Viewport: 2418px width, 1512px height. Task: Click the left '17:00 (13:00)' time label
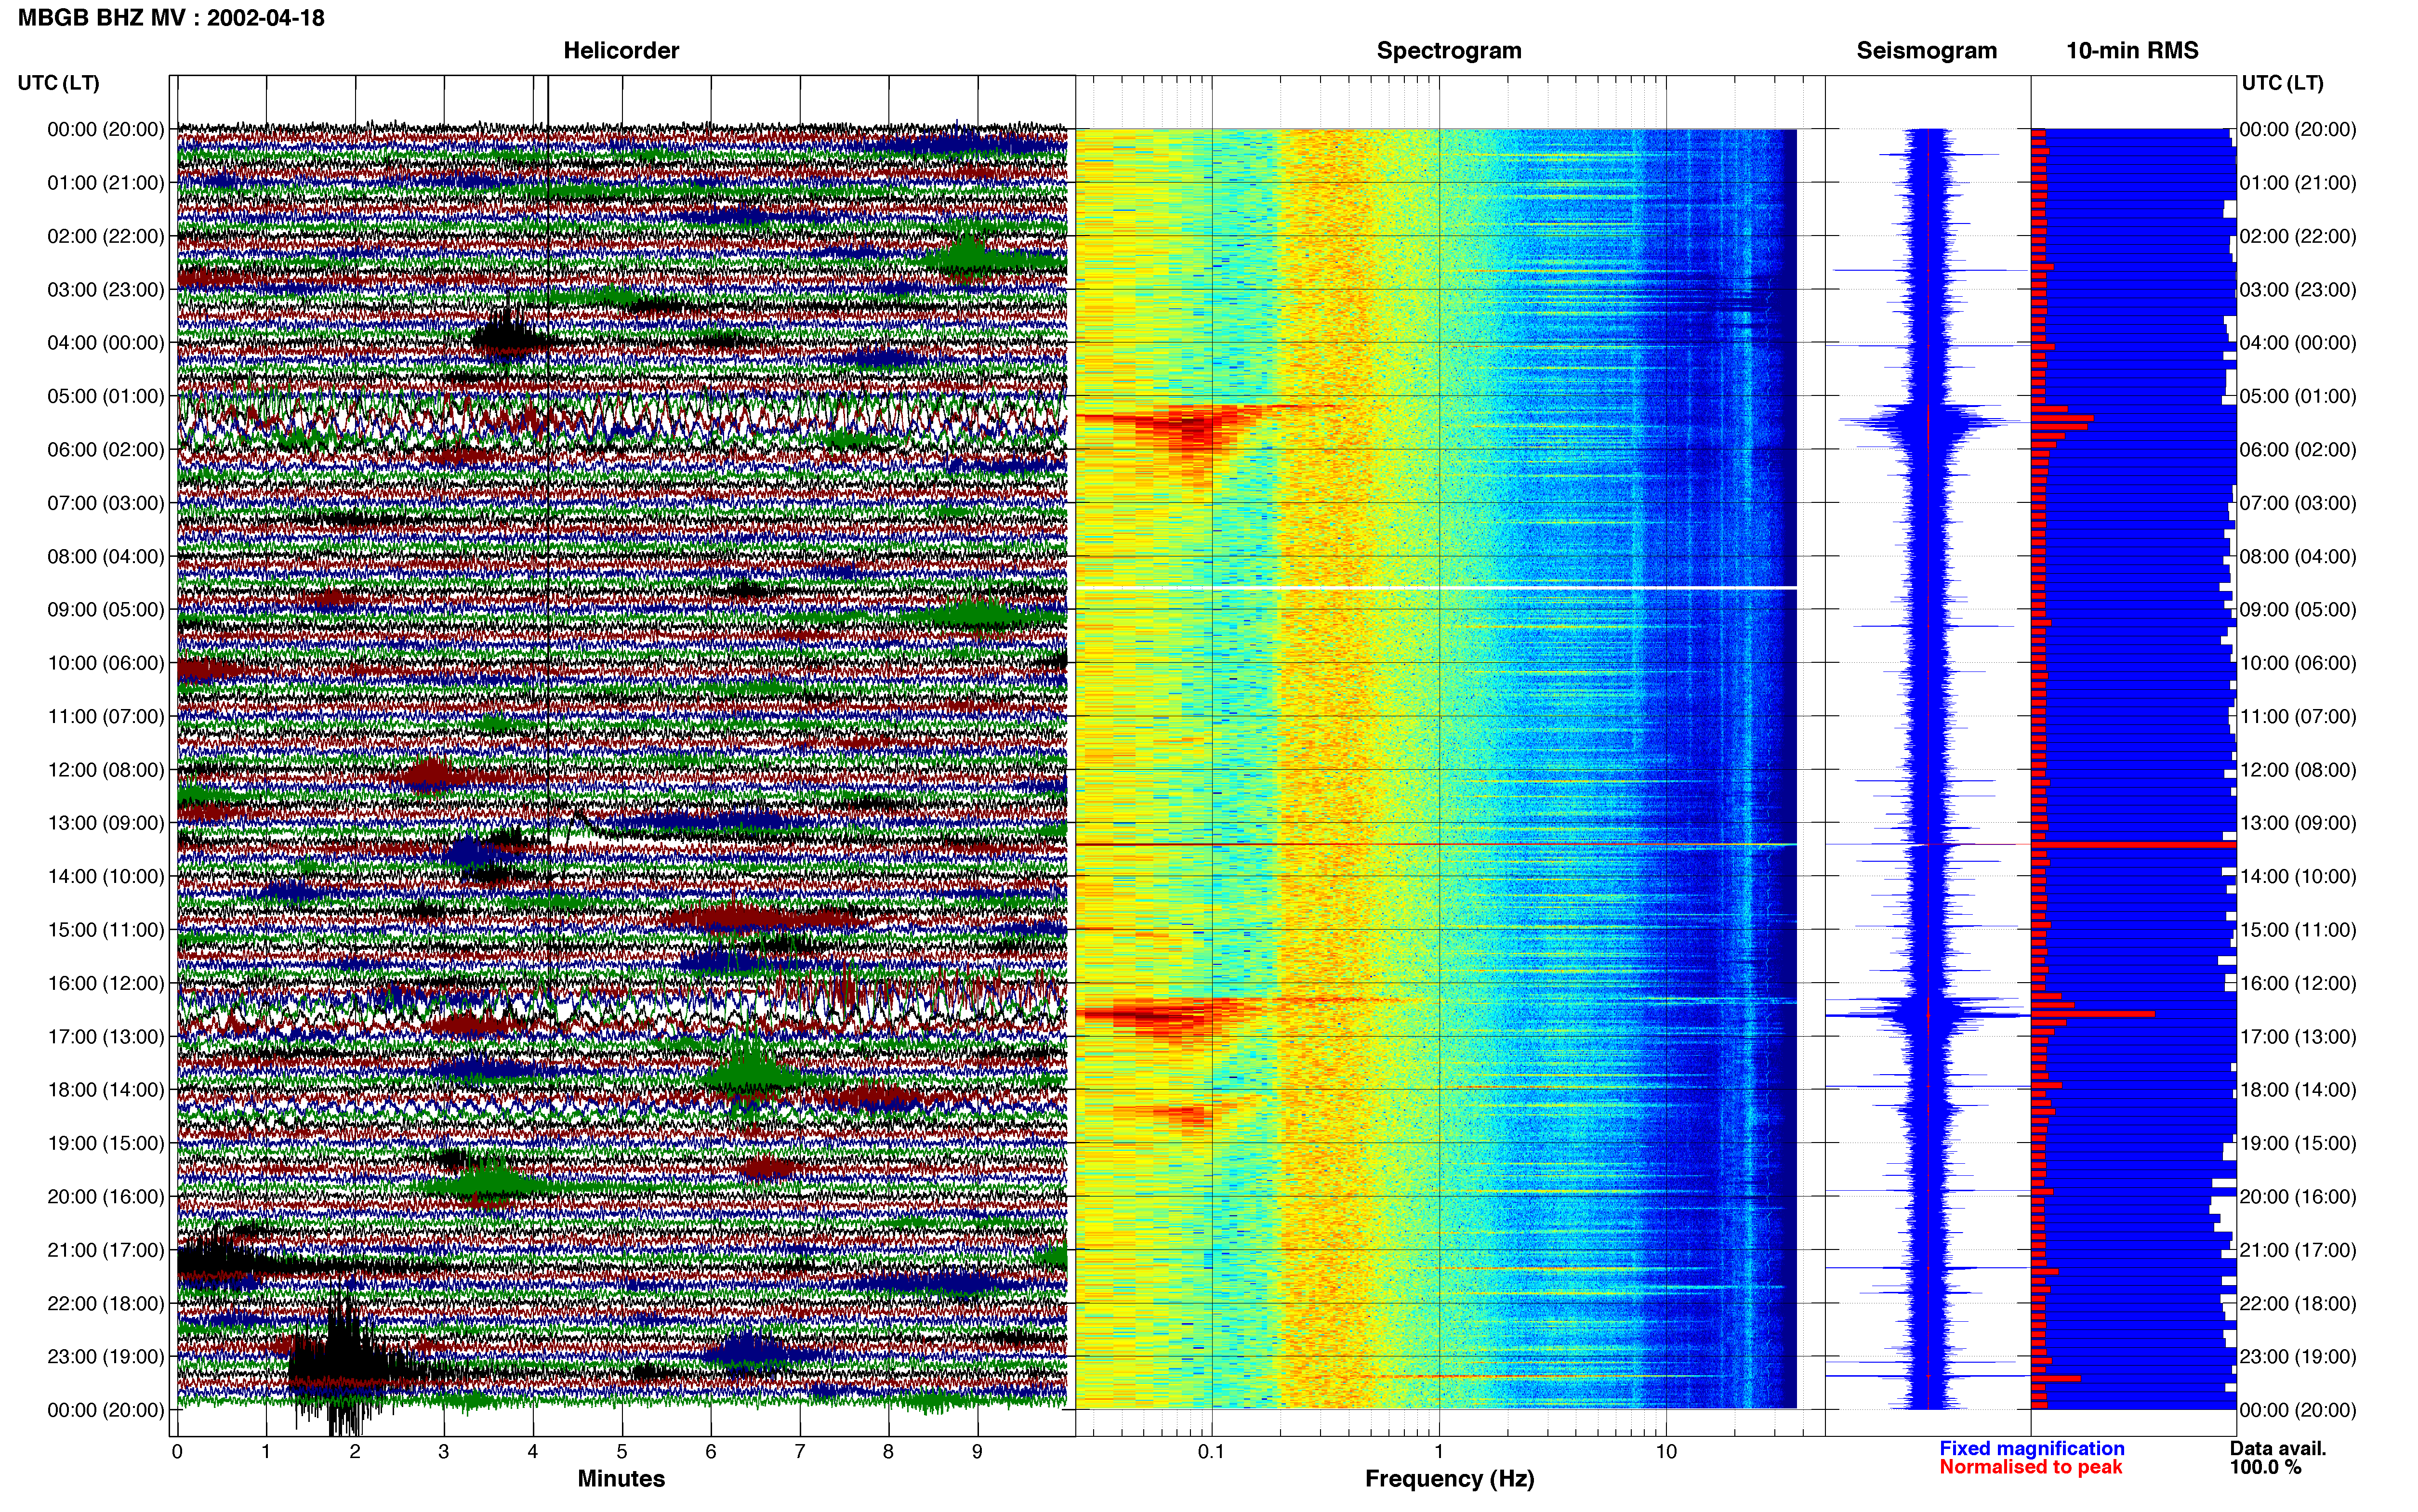106,1036
